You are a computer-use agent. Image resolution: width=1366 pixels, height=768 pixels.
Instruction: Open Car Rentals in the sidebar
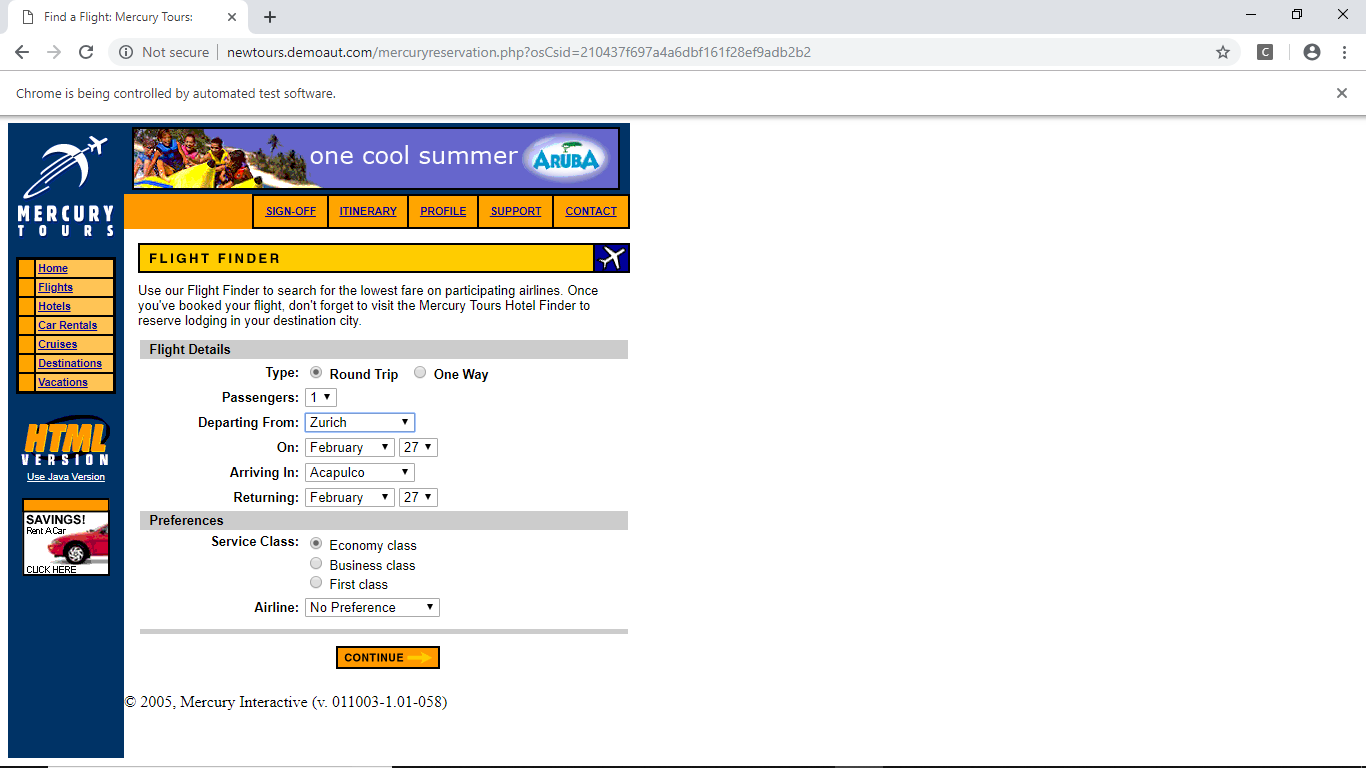click(x=68, y=325)
